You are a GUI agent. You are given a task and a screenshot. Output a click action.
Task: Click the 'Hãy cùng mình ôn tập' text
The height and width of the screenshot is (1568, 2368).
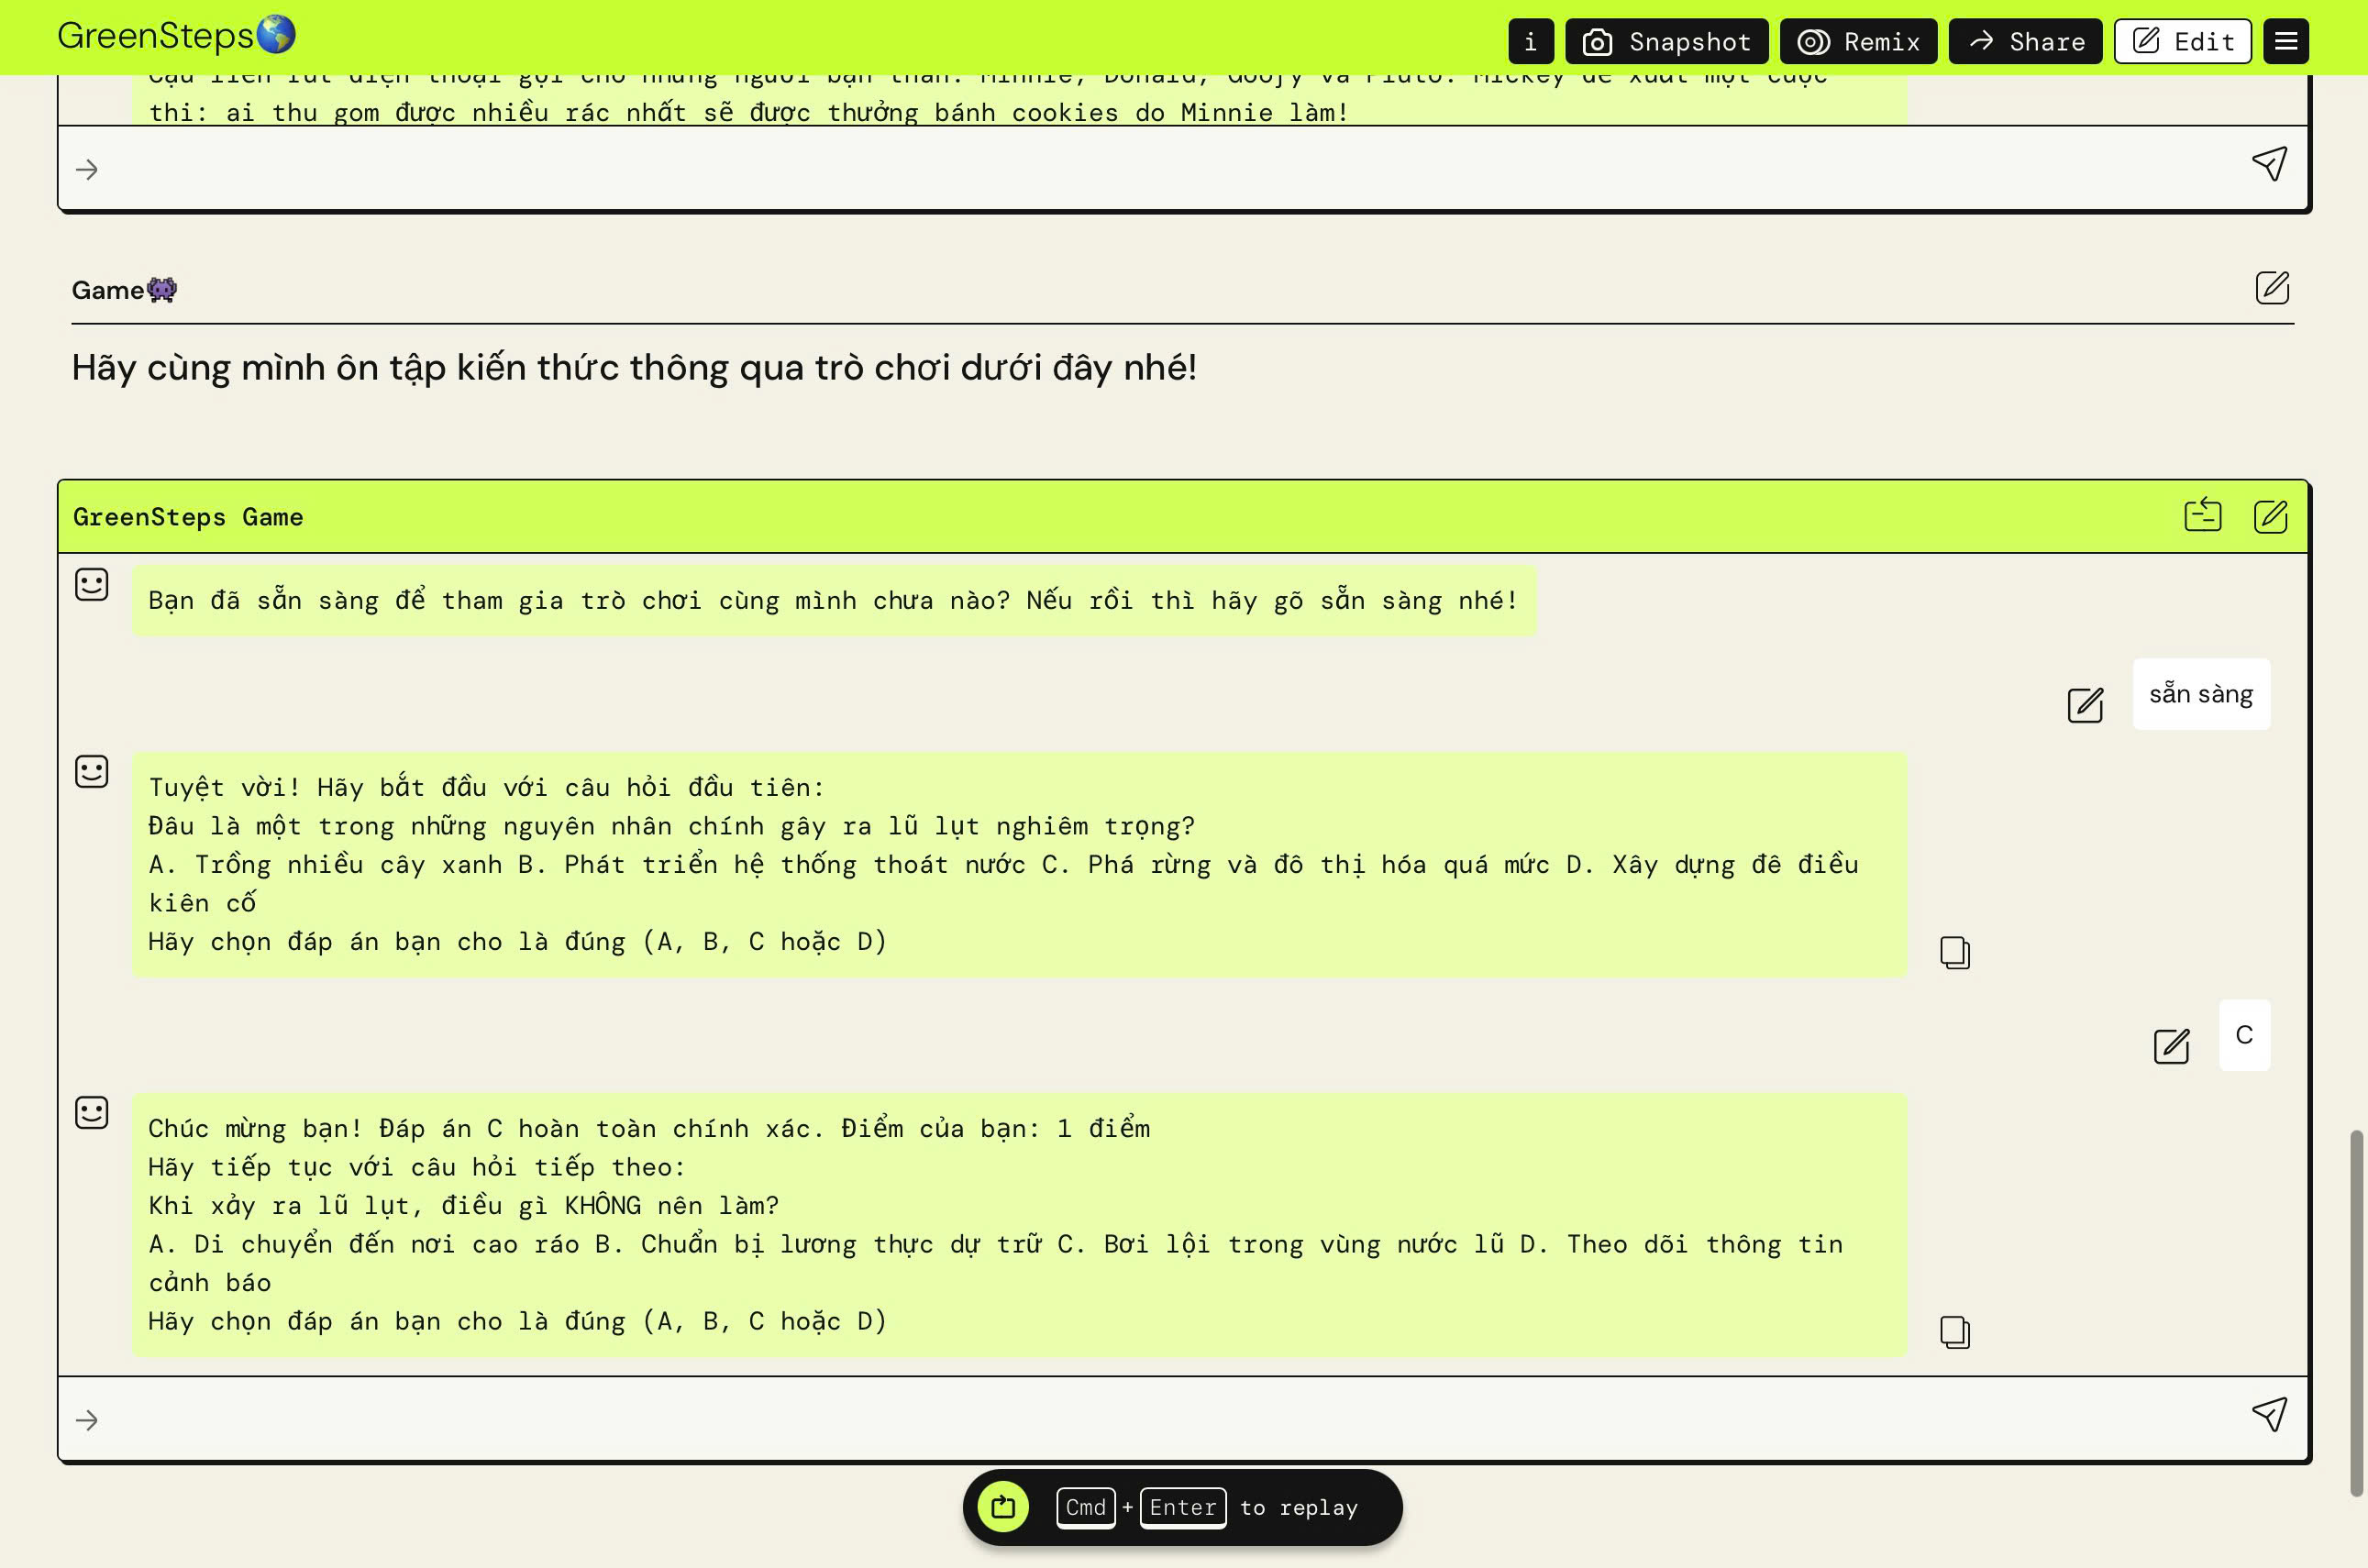point(634,368)
